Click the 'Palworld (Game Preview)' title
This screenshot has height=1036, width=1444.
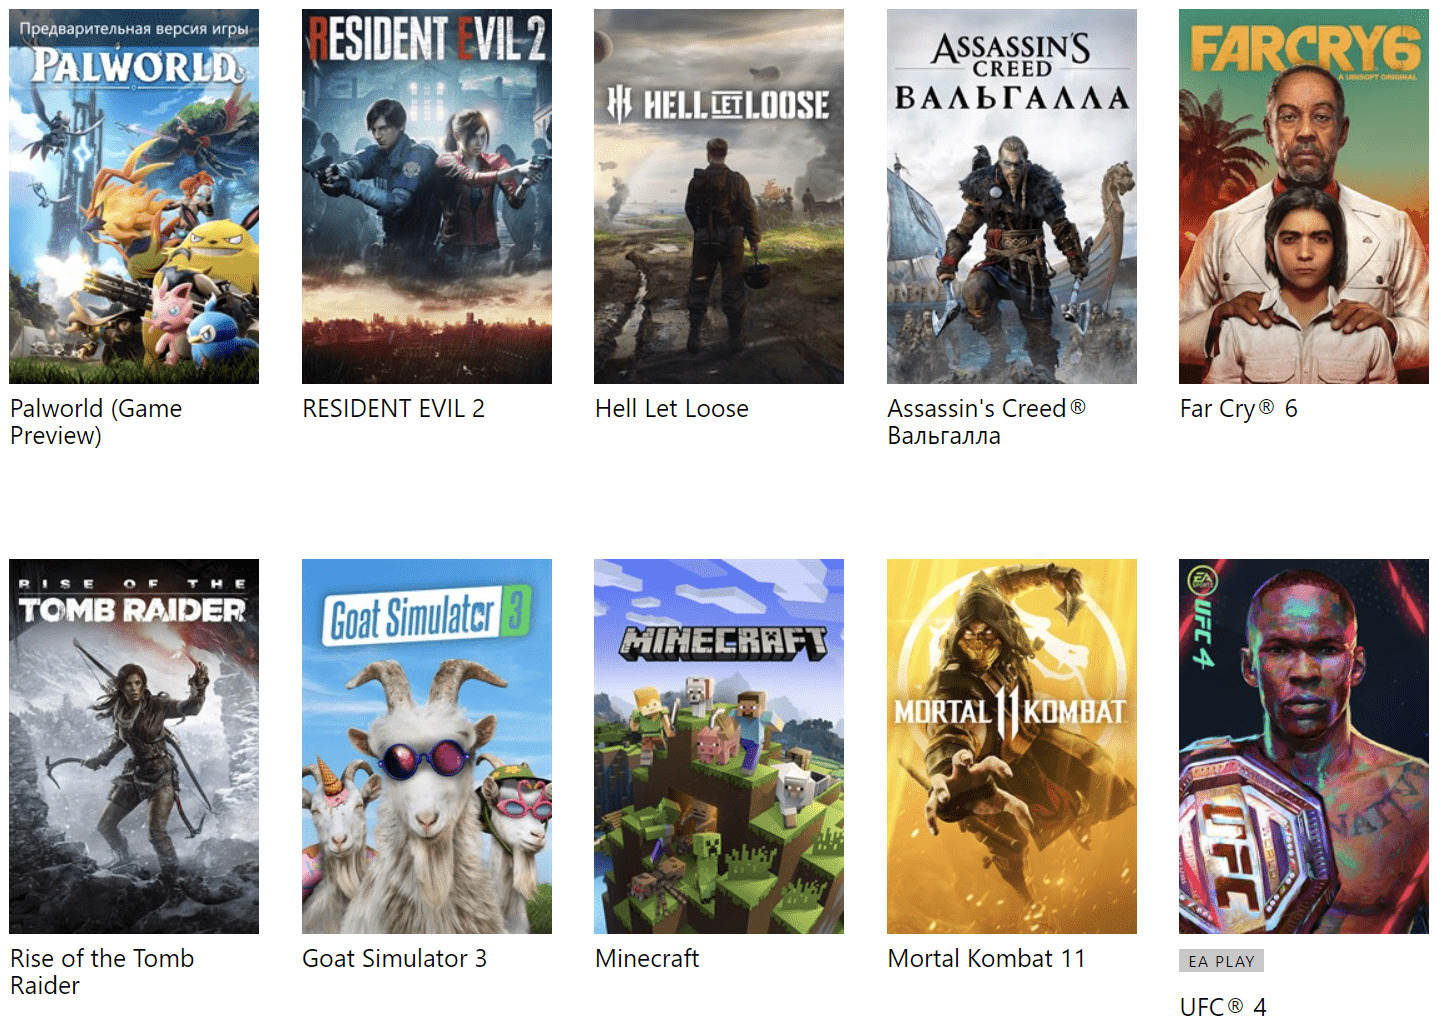(96, 422)
